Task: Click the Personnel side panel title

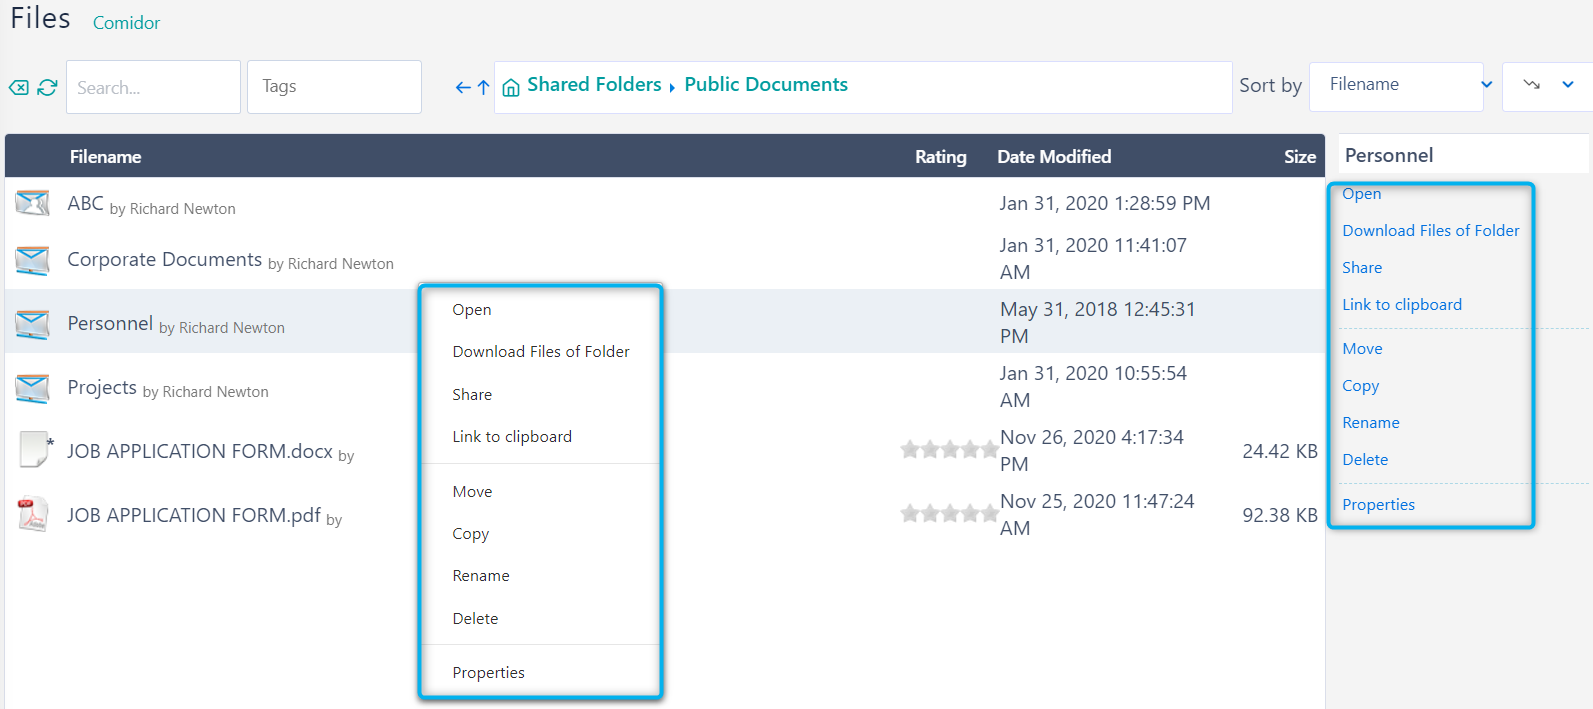Action: [1389, 156]
